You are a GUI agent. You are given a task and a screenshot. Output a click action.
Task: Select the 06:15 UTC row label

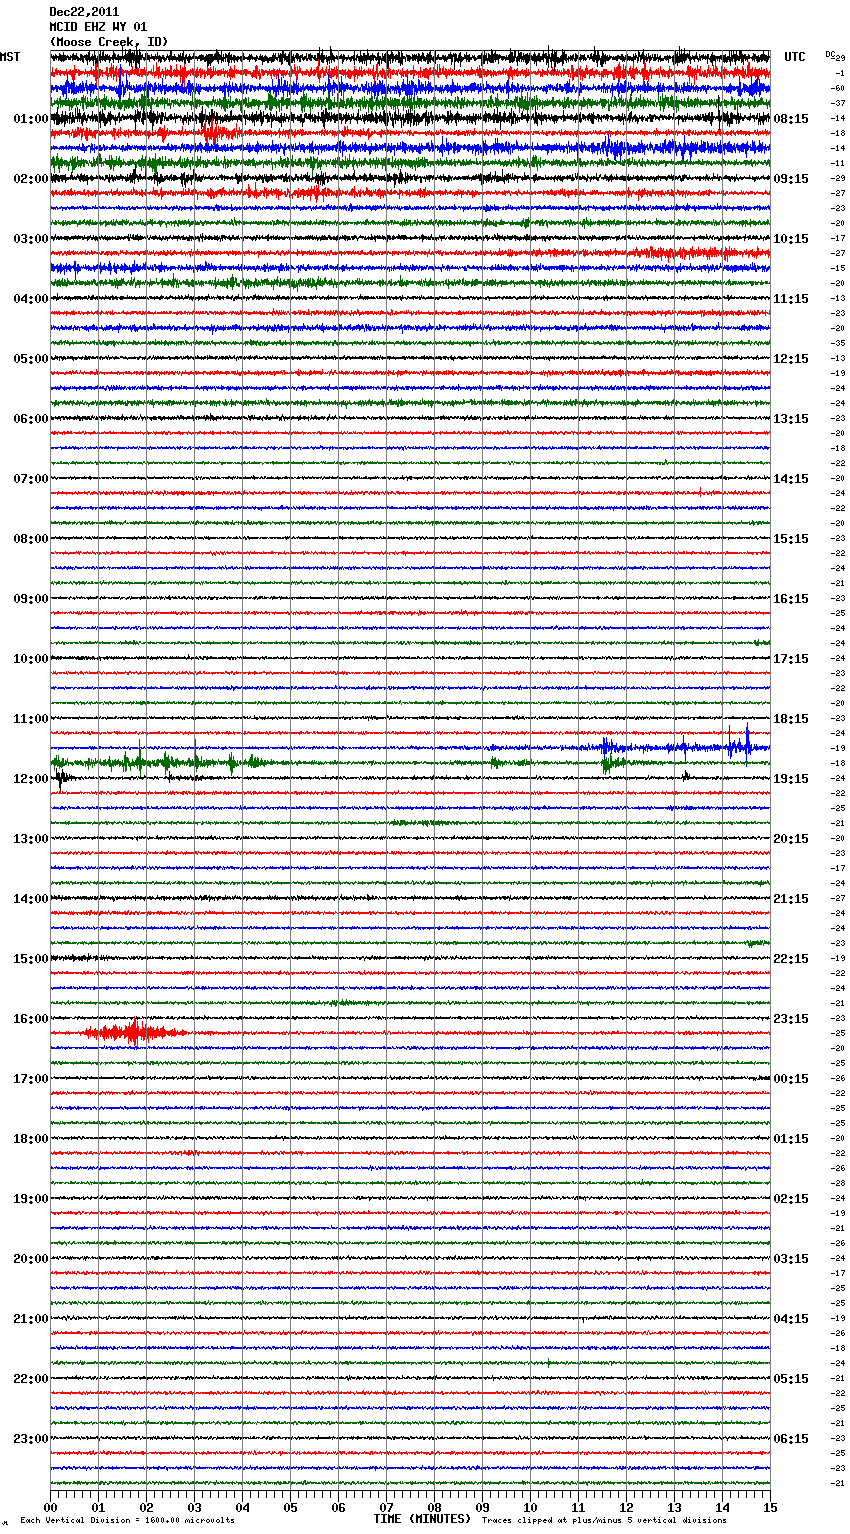click(x=791, y=1439)
